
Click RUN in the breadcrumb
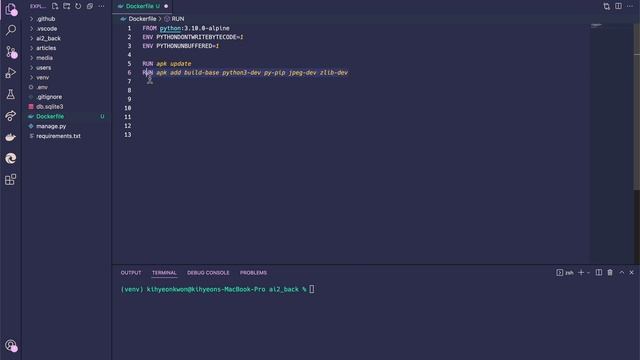[178, 19]
